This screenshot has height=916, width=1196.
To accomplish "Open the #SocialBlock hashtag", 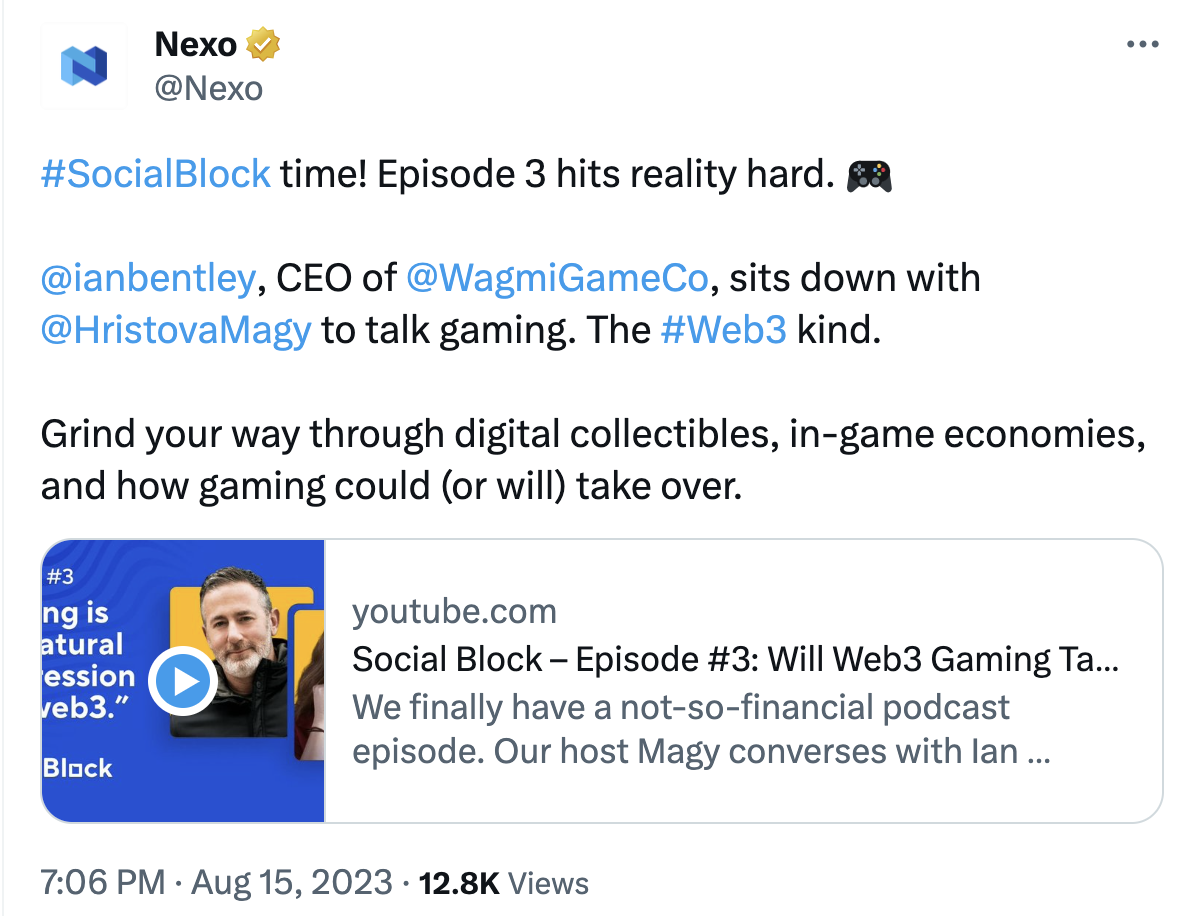I will (155, 174).
